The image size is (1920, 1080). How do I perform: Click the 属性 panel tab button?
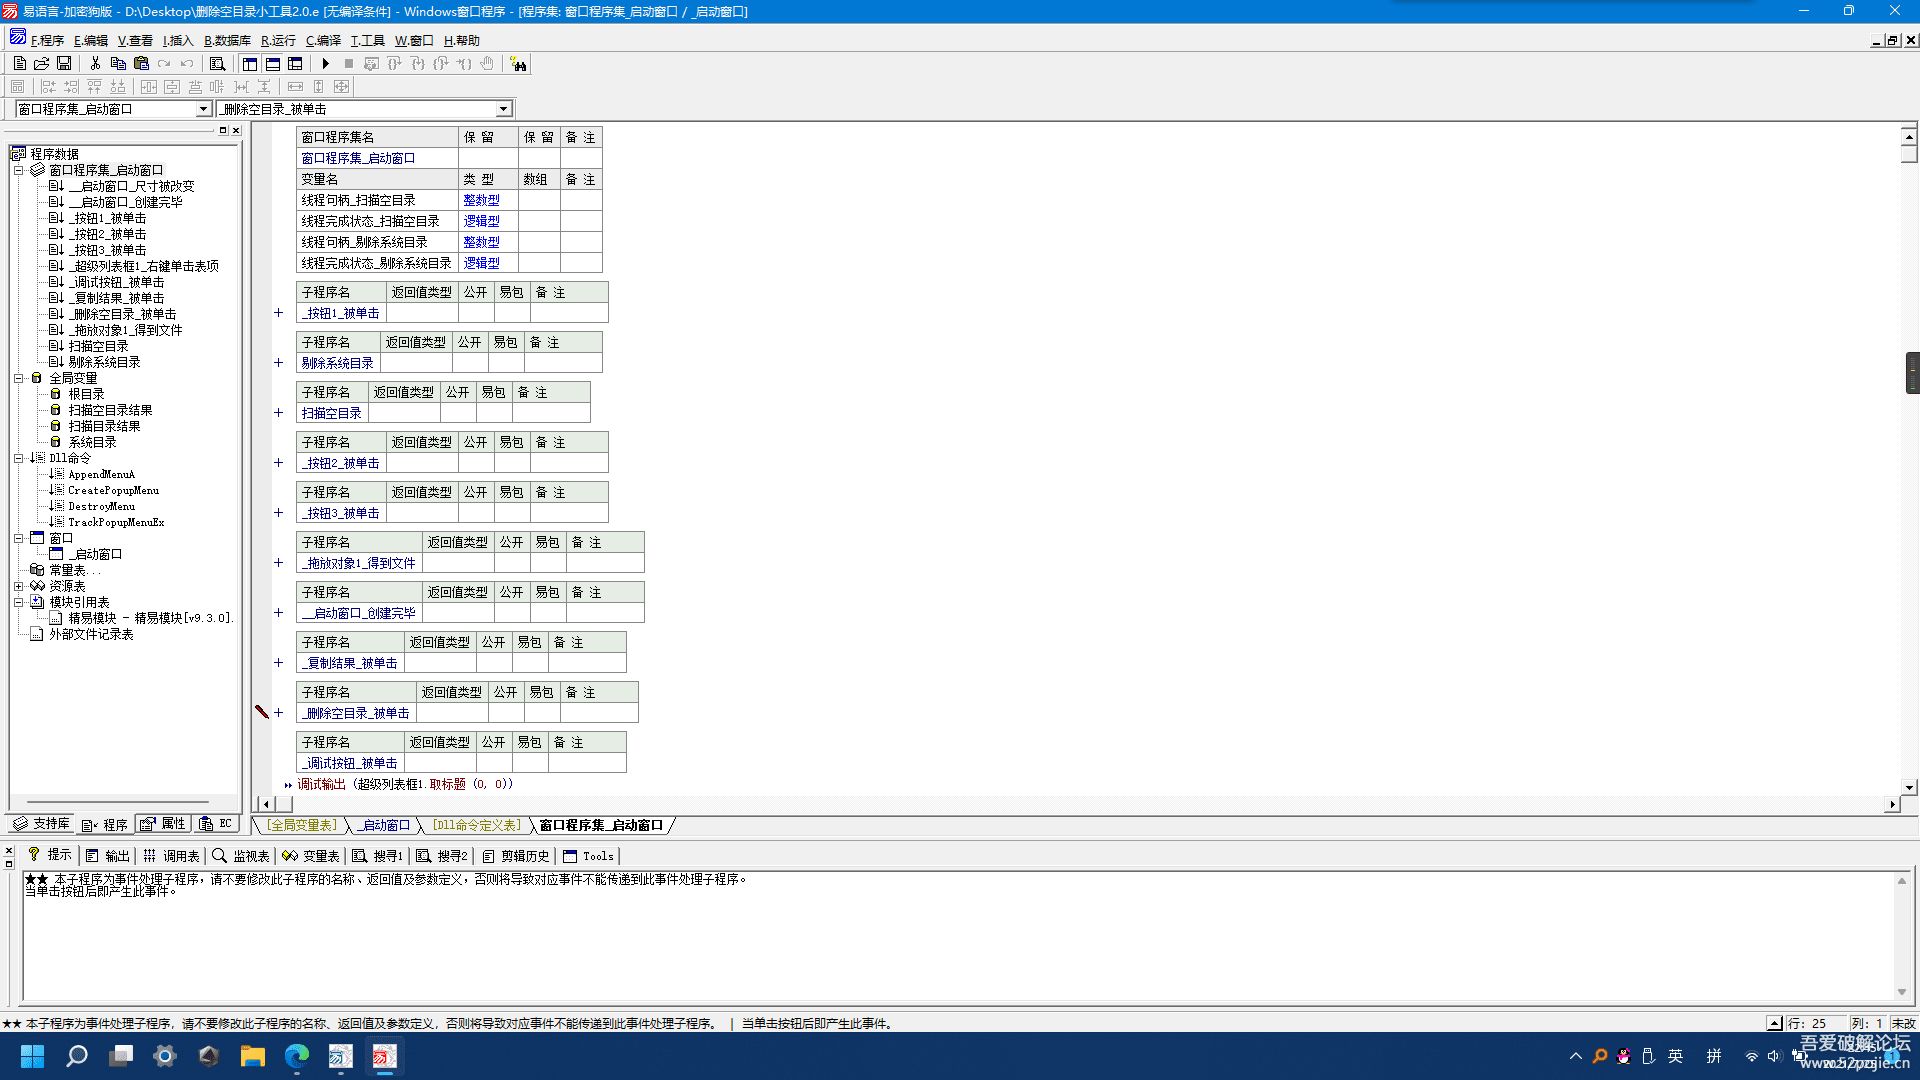pos(164,824)
